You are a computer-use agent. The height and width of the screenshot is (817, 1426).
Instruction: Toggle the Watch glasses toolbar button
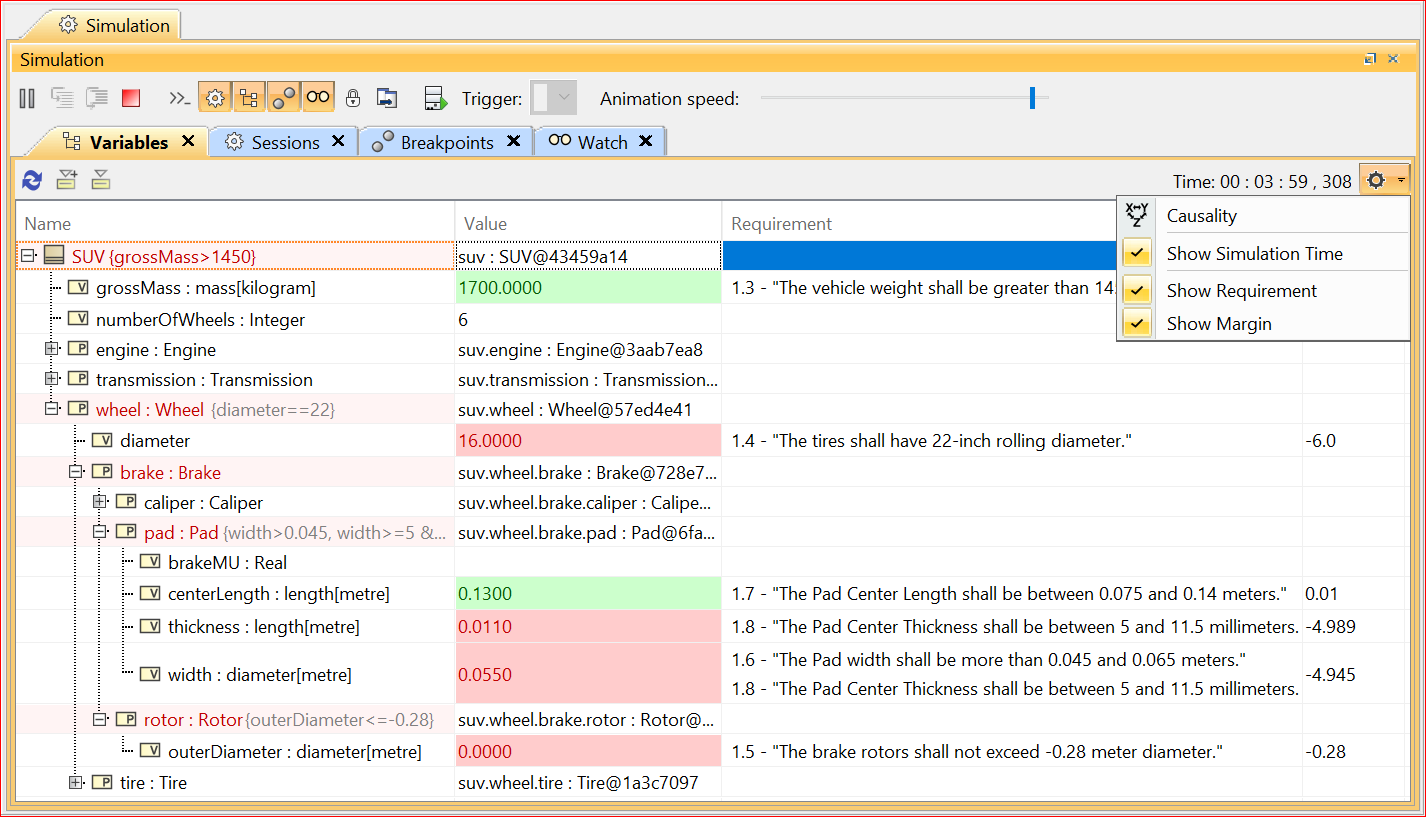point(318,97)
